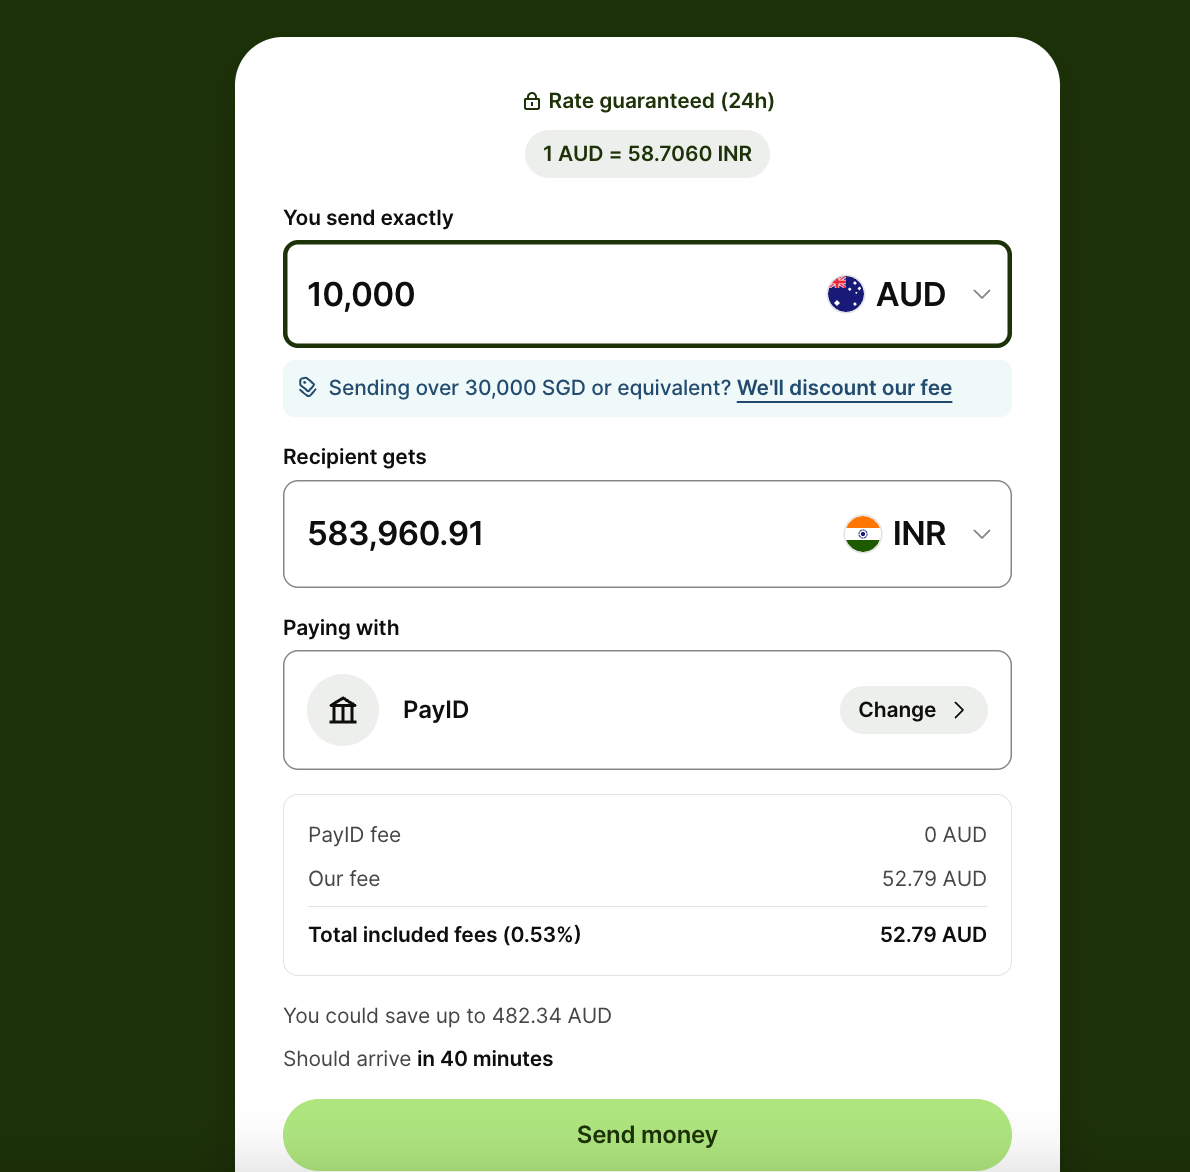Viewport: 1190px width, 1172px height.
Task: Click the Australian flag icon
Action: point(845,294)
